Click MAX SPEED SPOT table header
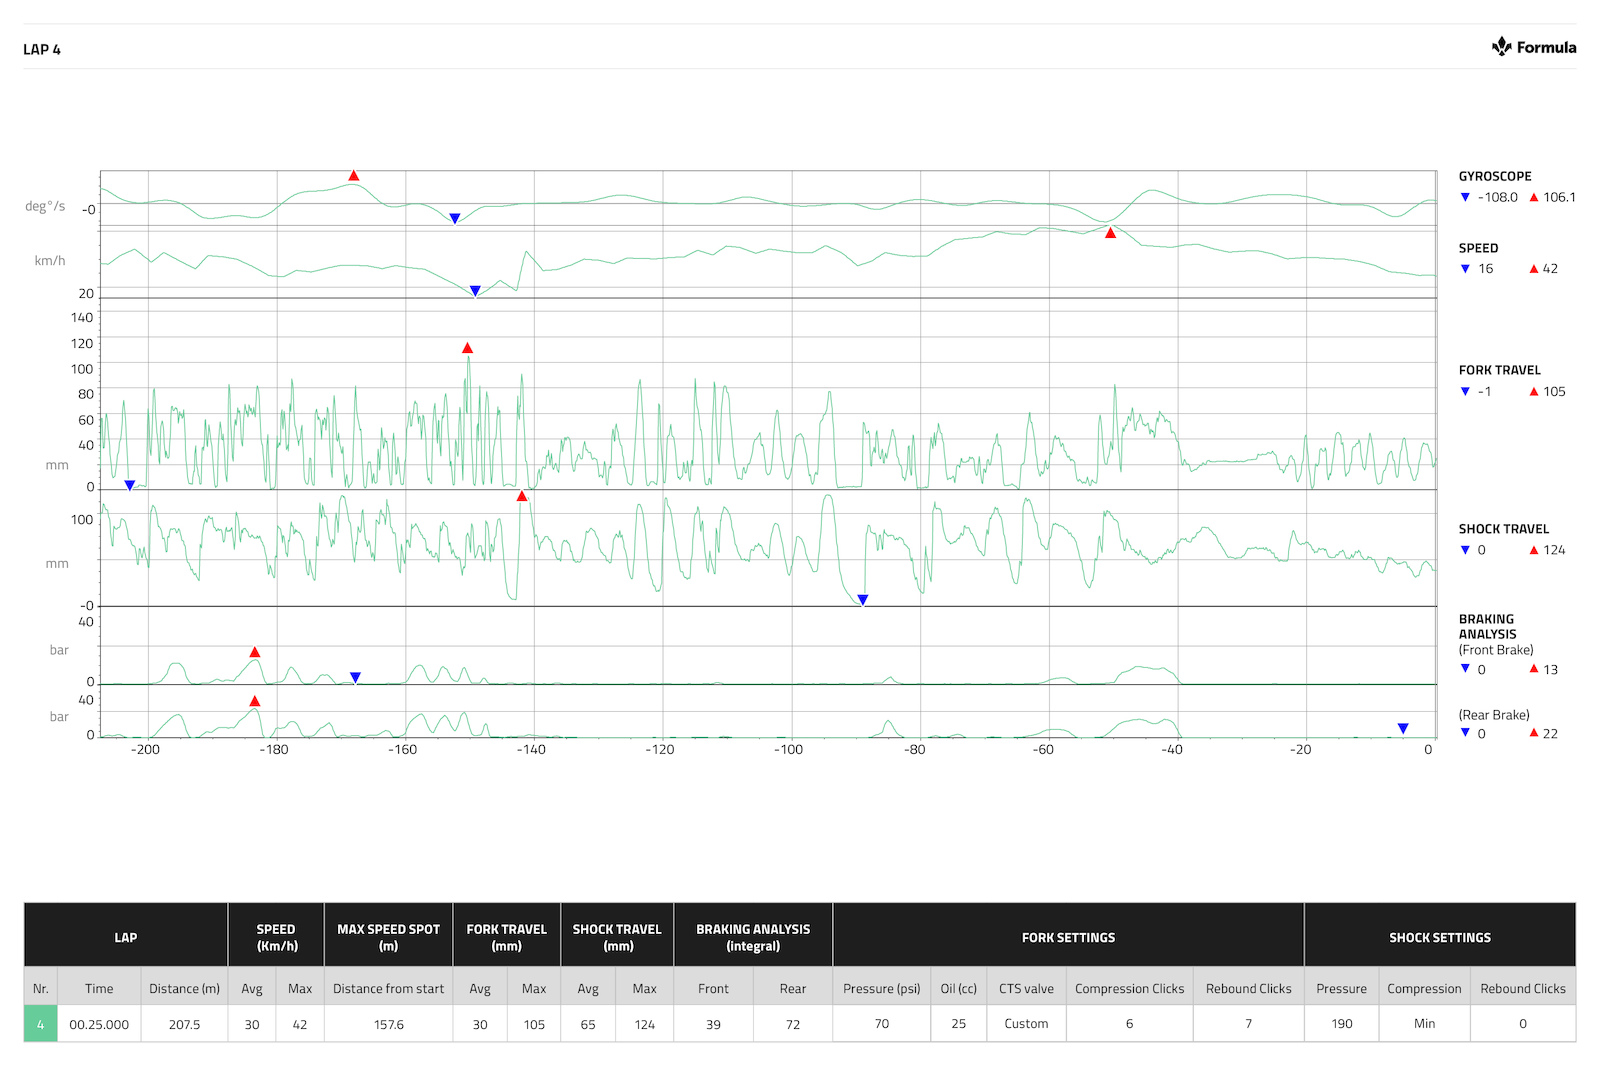Viewport: 1600px width, 1066px height. click(388, 937)
